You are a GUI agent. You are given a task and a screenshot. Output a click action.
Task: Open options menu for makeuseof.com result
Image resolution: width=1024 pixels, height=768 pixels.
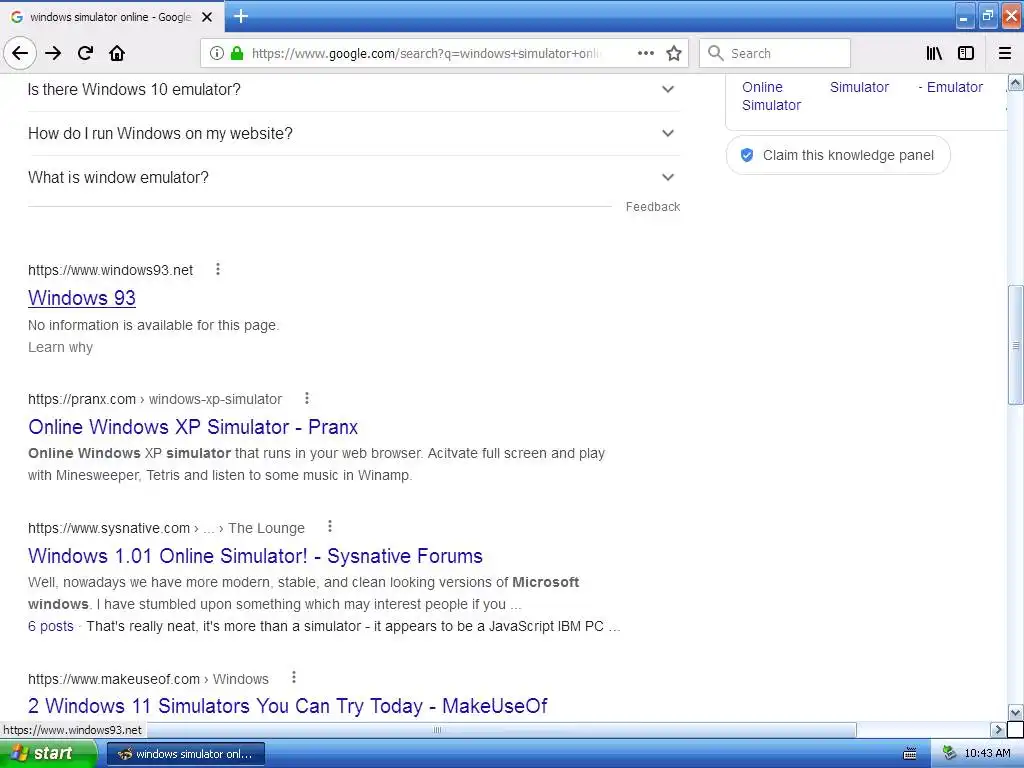(294, 677)
